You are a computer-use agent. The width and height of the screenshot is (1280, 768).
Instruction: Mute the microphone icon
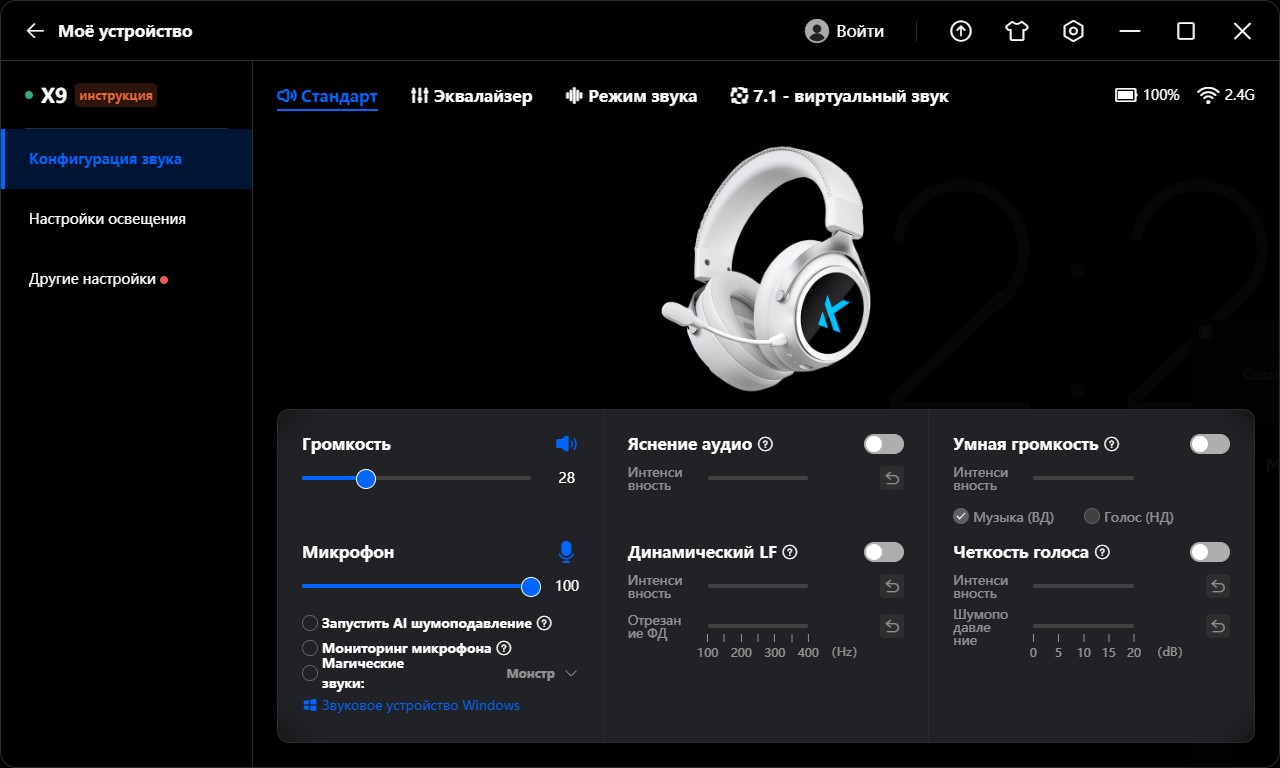567,552
